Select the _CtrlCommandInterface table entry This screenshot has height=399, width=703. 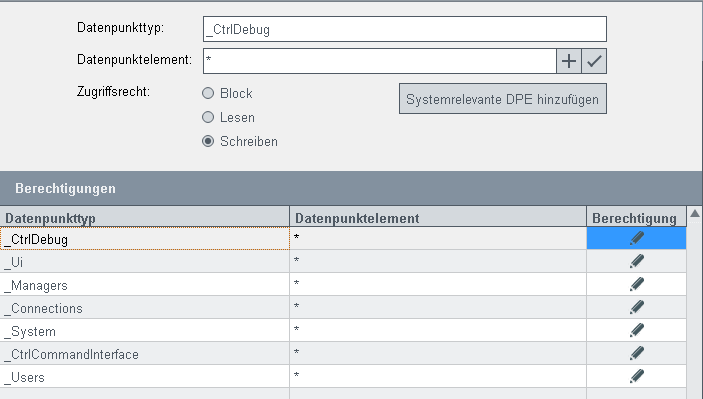(343, 353)
